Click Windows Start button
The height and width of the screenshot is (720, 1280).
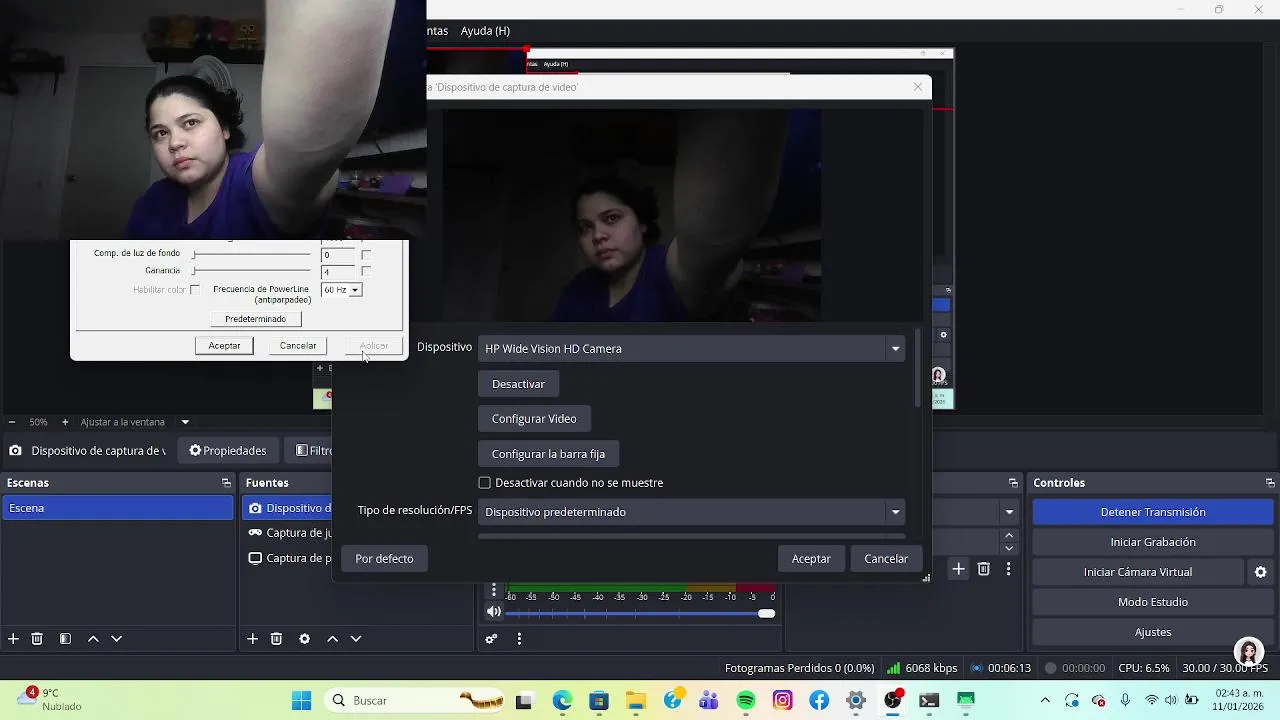tap(301, 700)
